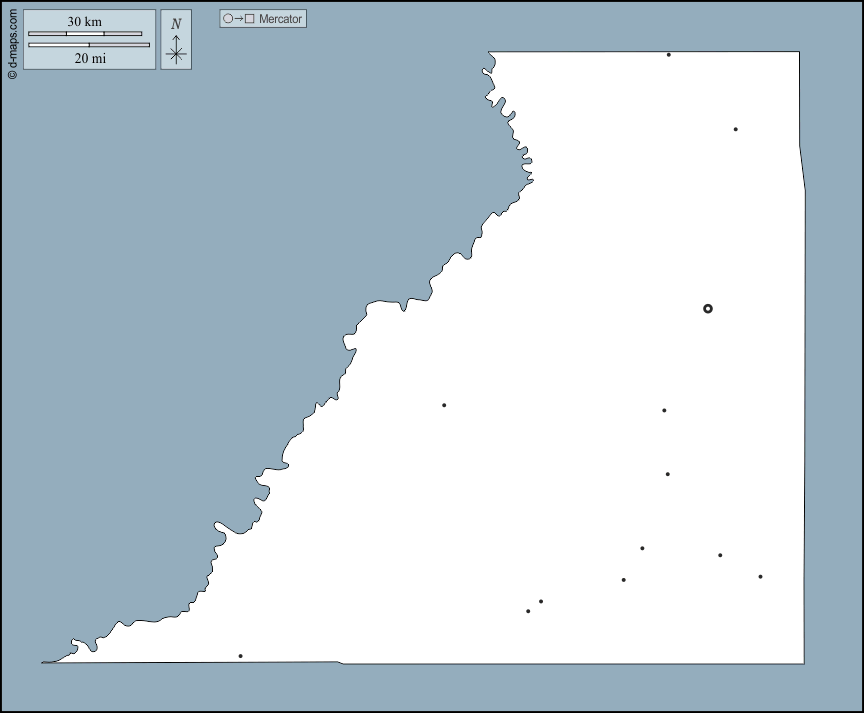Click the 30 km scale label
The image size is (864, 713).
pos(85,22)
